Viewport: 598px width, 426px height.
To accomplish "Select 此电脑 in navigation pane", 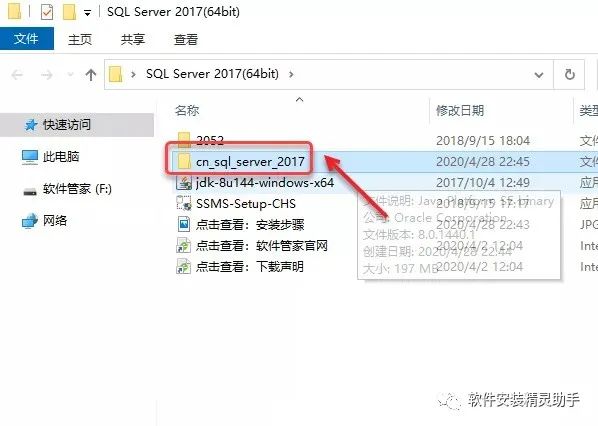I will pos(61,156).
